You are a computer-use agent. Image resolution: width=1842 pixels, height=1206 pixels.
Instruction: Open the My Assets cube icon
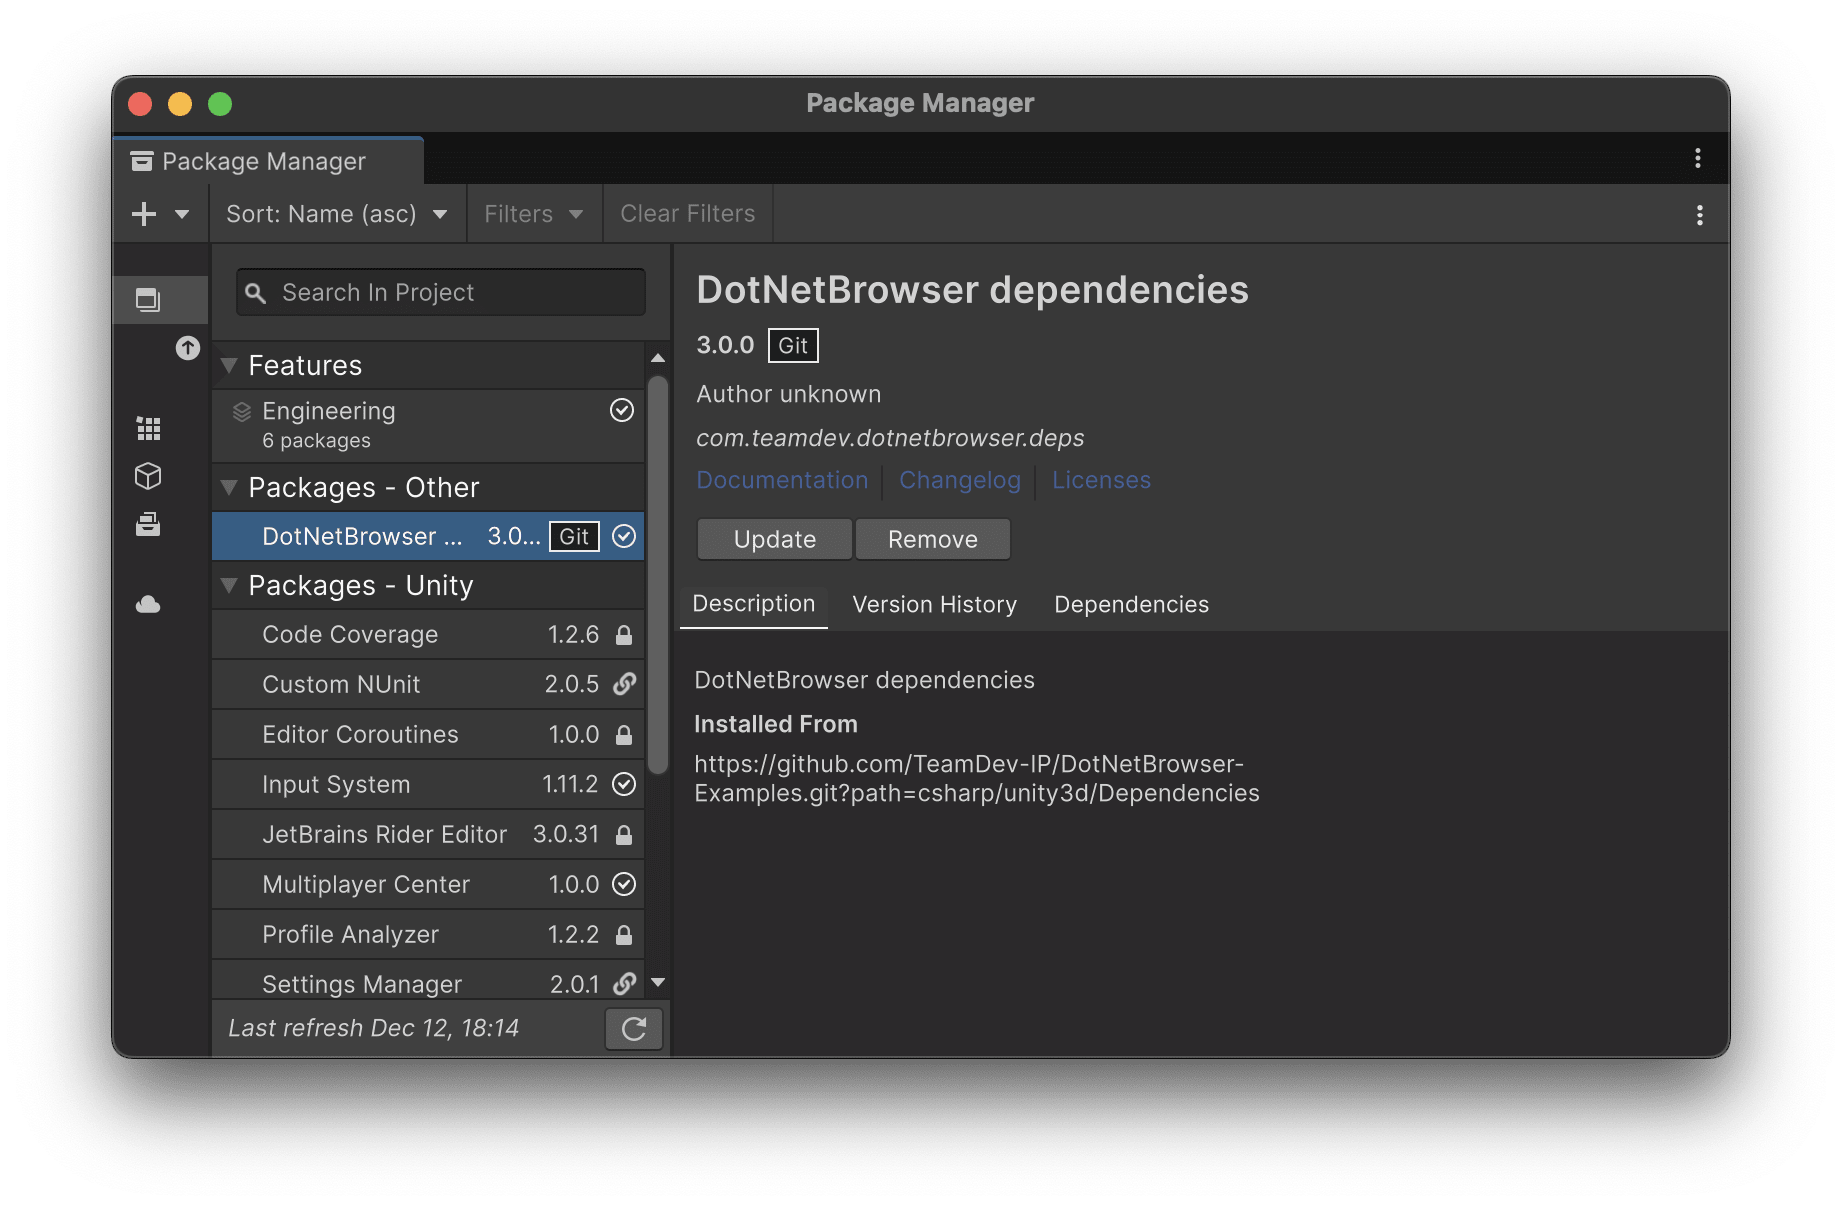[x=148, y=476]
